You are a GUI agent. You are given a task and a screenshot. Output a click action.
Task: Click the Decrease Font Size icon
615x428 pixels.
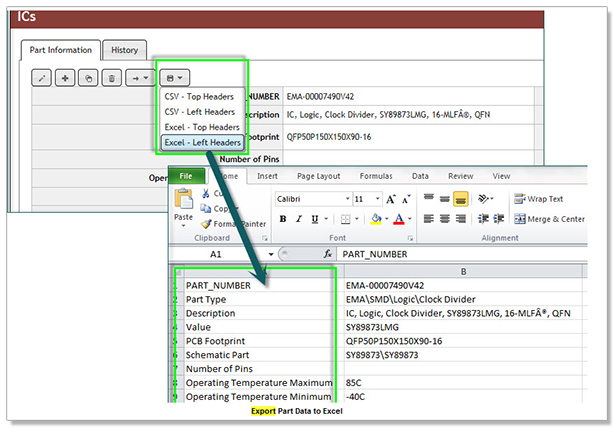(x=406, y=199)
